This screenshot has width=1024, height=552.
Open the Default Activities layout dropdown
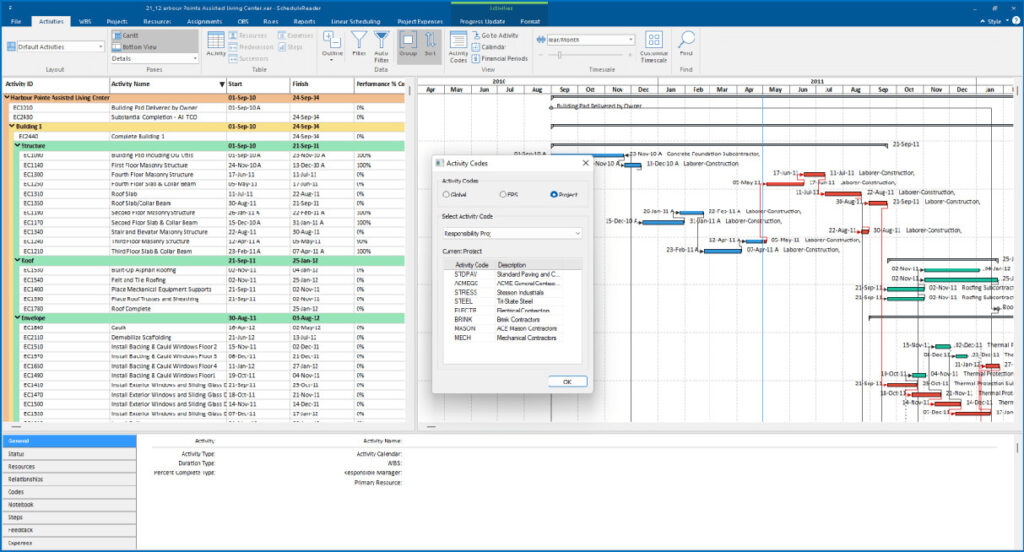pos(56,47)
